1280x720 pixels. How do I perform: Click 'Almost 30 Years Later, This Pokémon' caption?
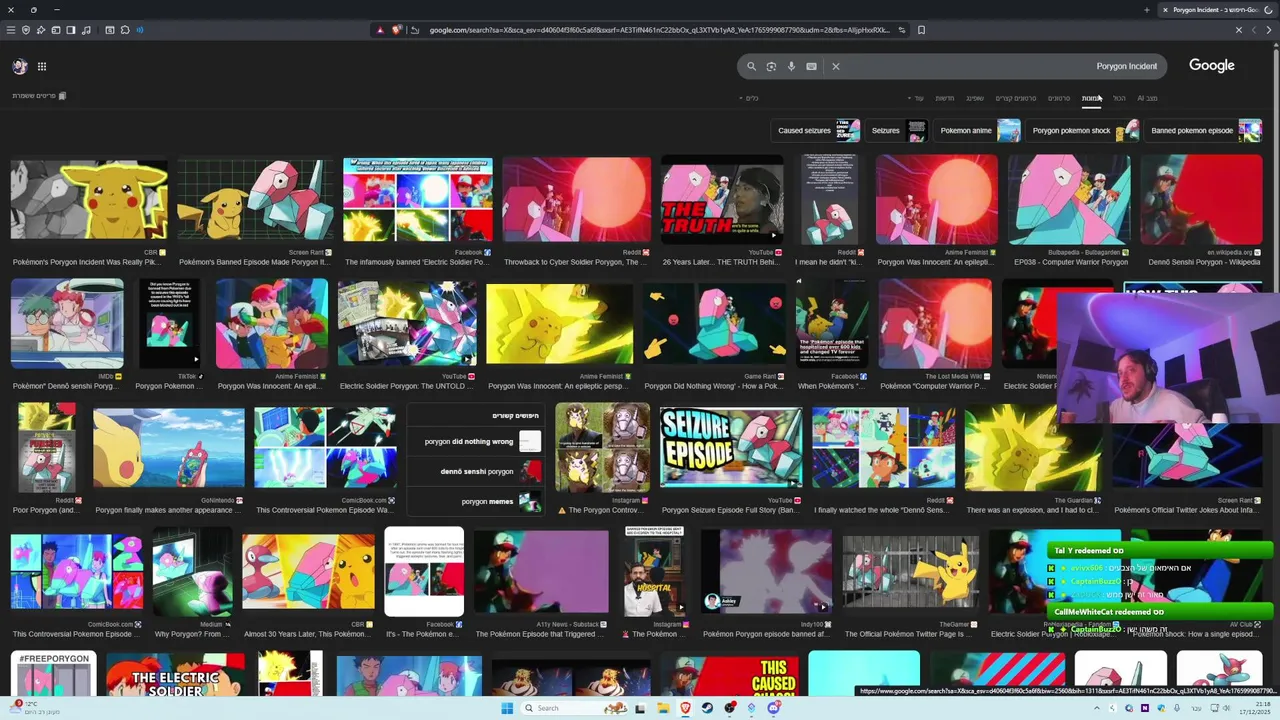(307, 634)
